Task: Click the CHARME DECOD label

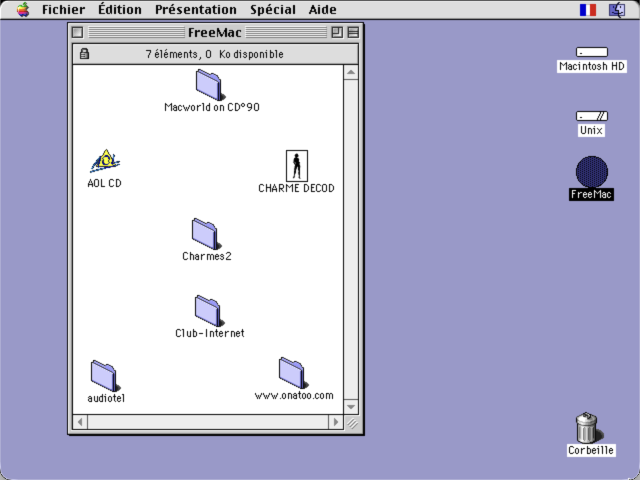Action: pos(296,188)
